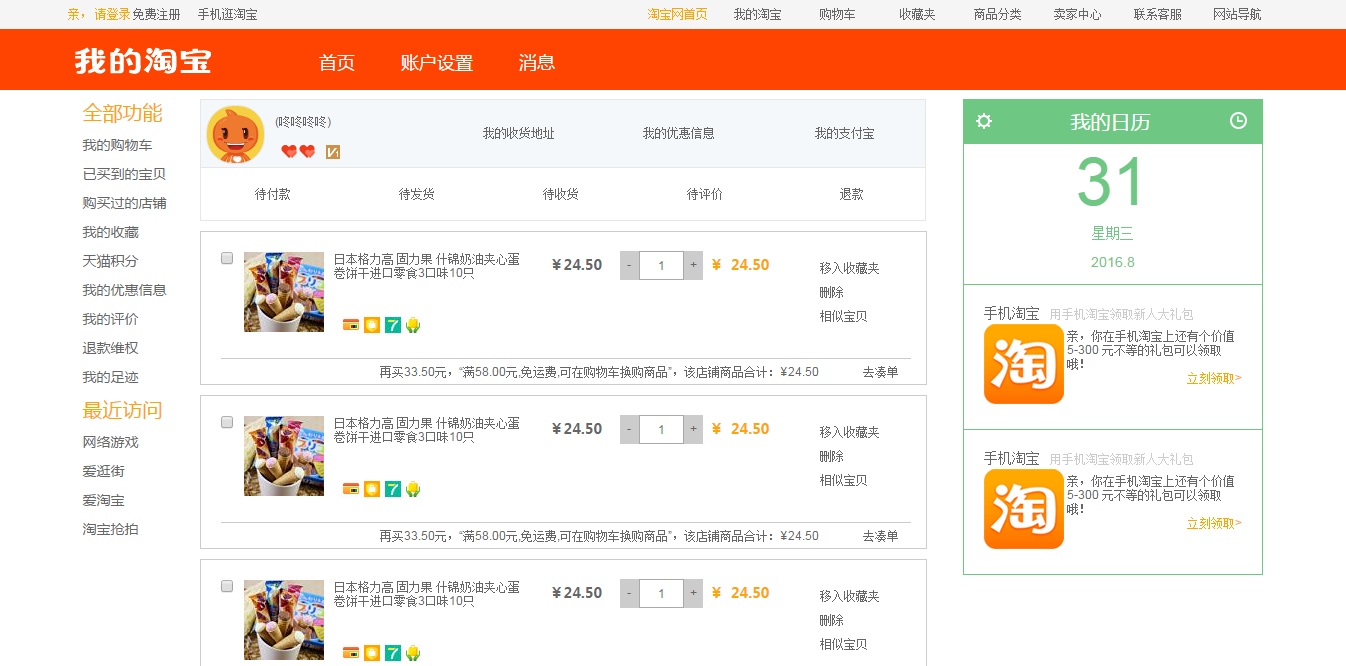This screenshot has width=1346, height=666.
Task: Click the third item's quantity input field
Action: click(x=661, y=593)
